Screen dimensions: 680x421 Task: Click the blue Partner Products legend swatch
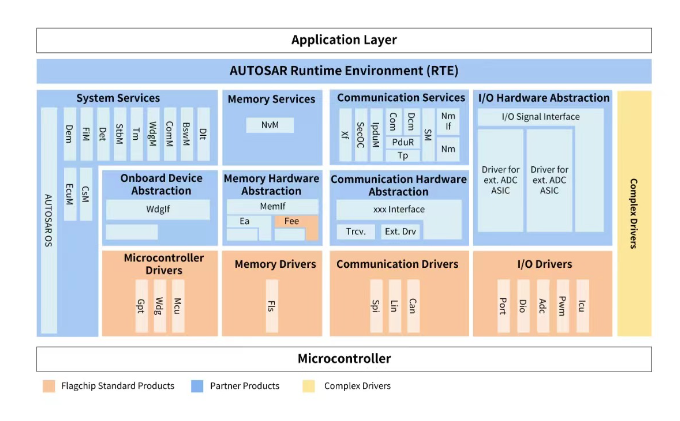point(197,386)
